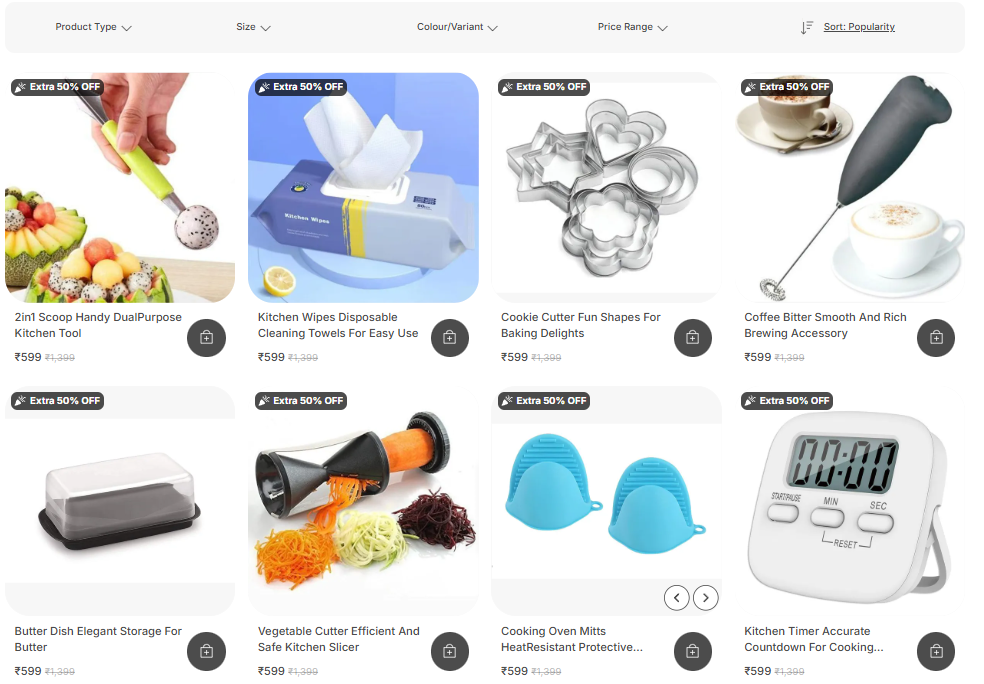
Task: Add Butter Dish to cart
Action: (206, 651)
